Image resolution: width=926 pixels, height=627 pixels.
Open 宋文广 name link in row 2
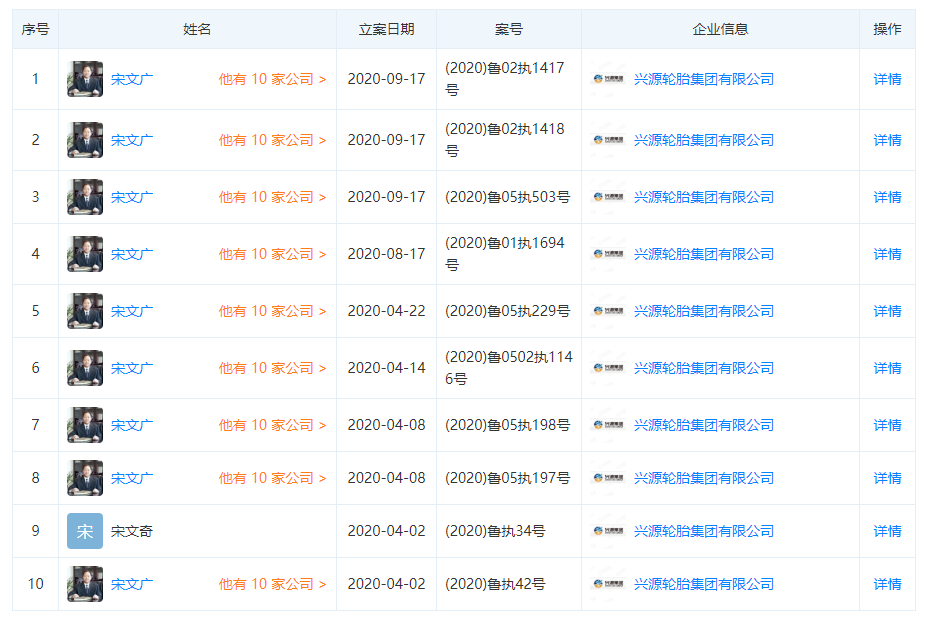[132, 140]
